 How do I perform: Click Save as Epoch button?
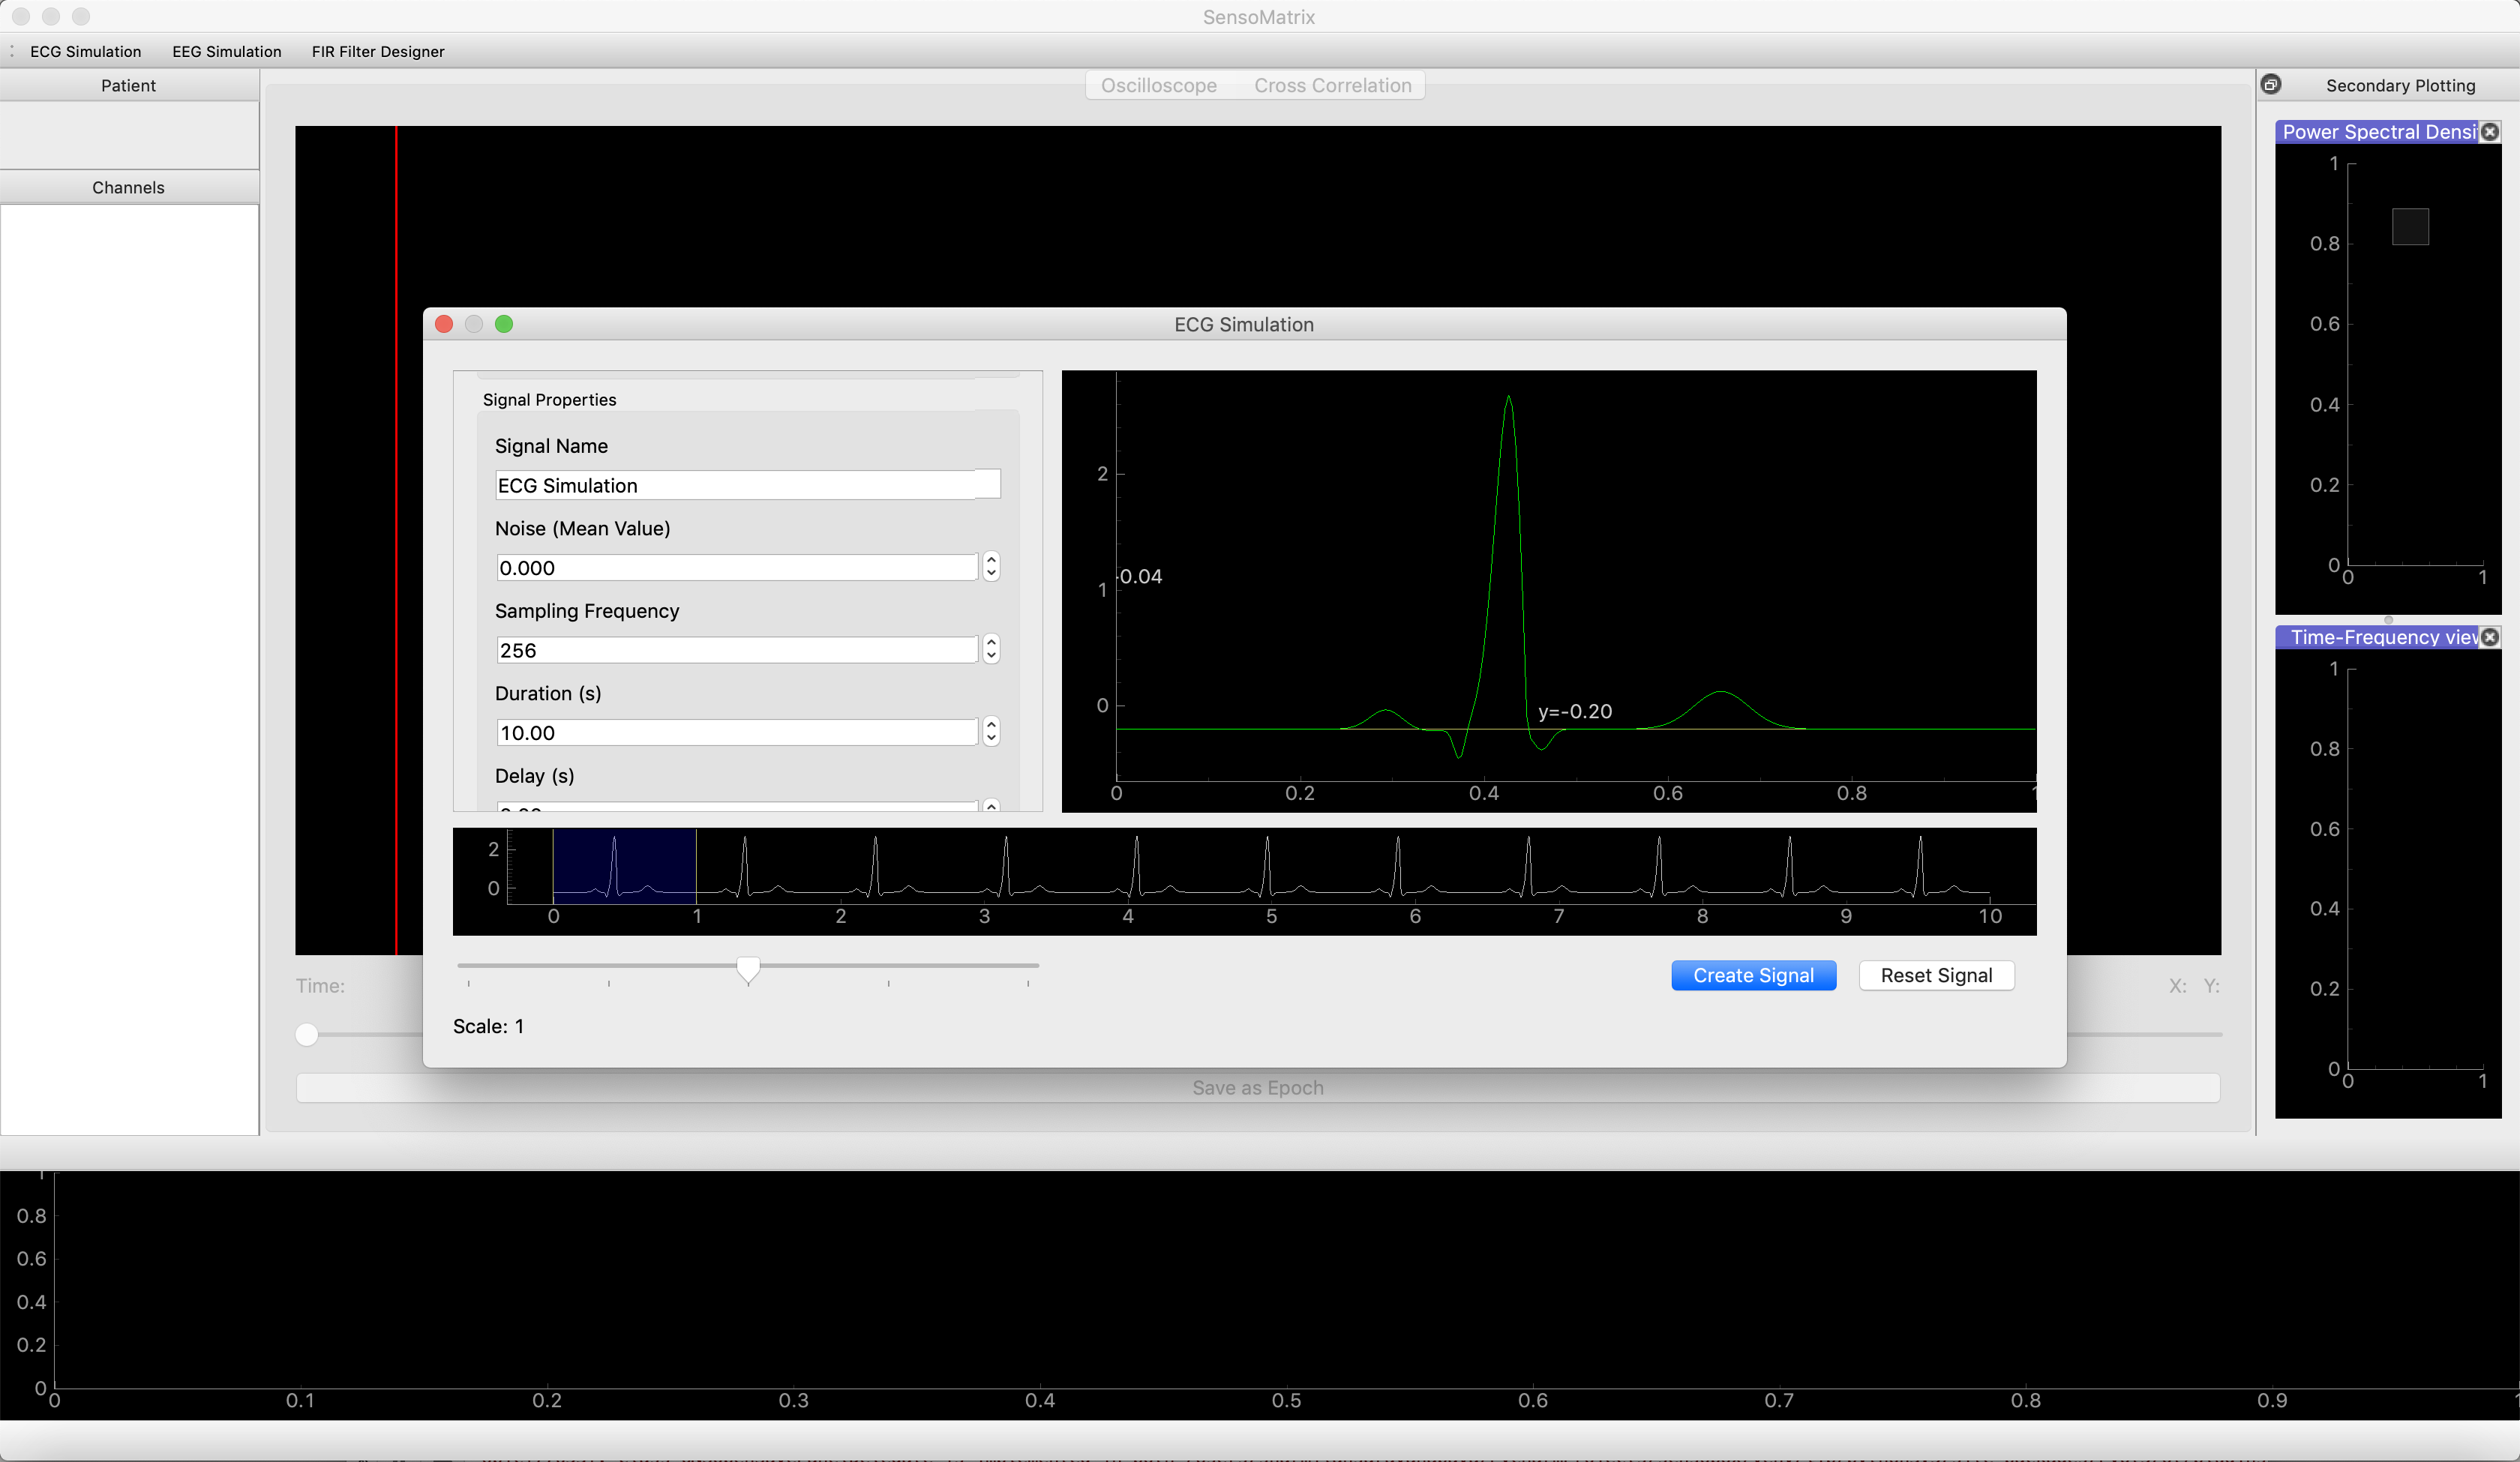click(x=1258, y=1088)
